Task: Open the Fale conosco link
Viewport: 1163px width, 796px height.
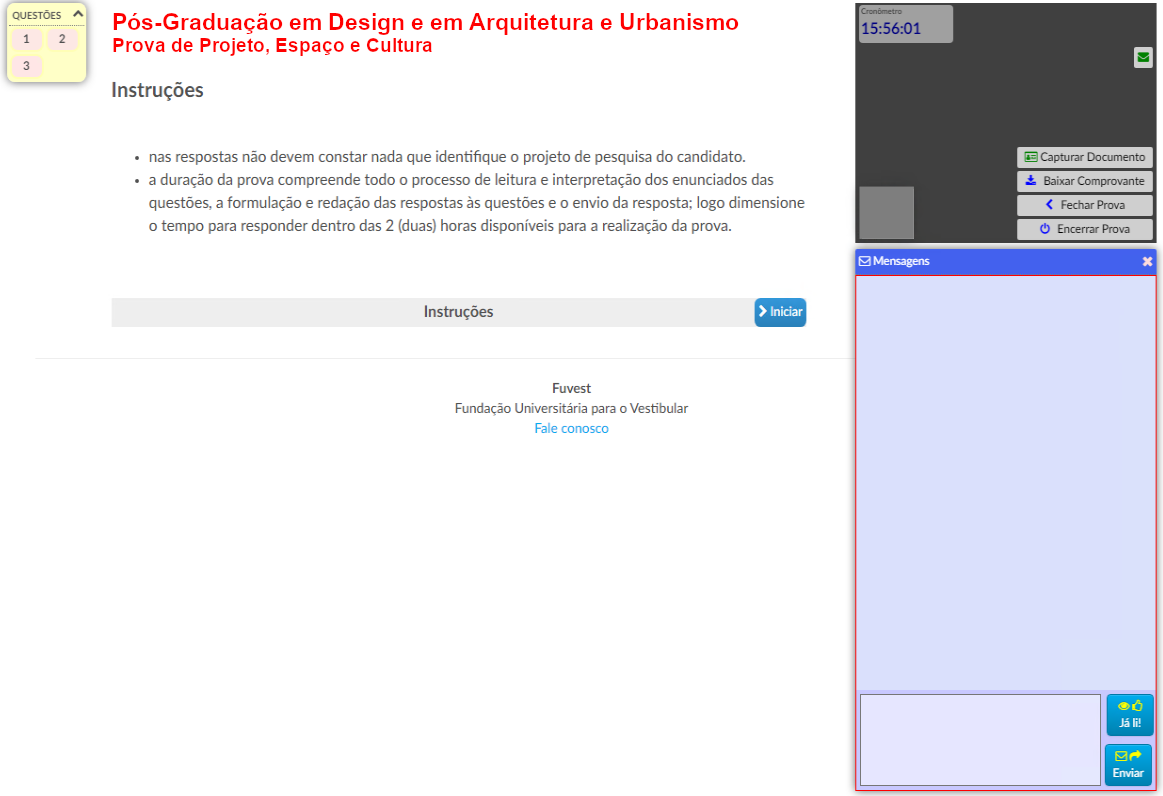Action: [x=571, y=428]
